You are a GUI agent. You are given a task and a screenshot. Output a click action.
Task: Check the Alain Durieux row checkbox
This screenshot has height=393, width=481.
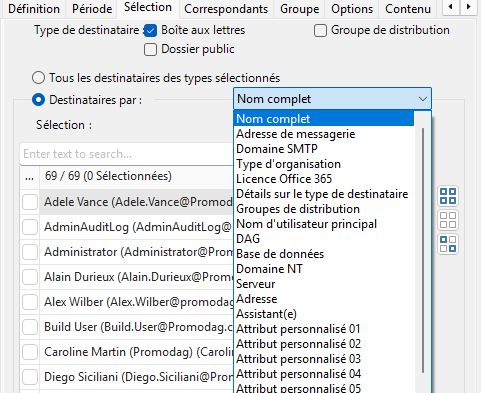(30, 277)
